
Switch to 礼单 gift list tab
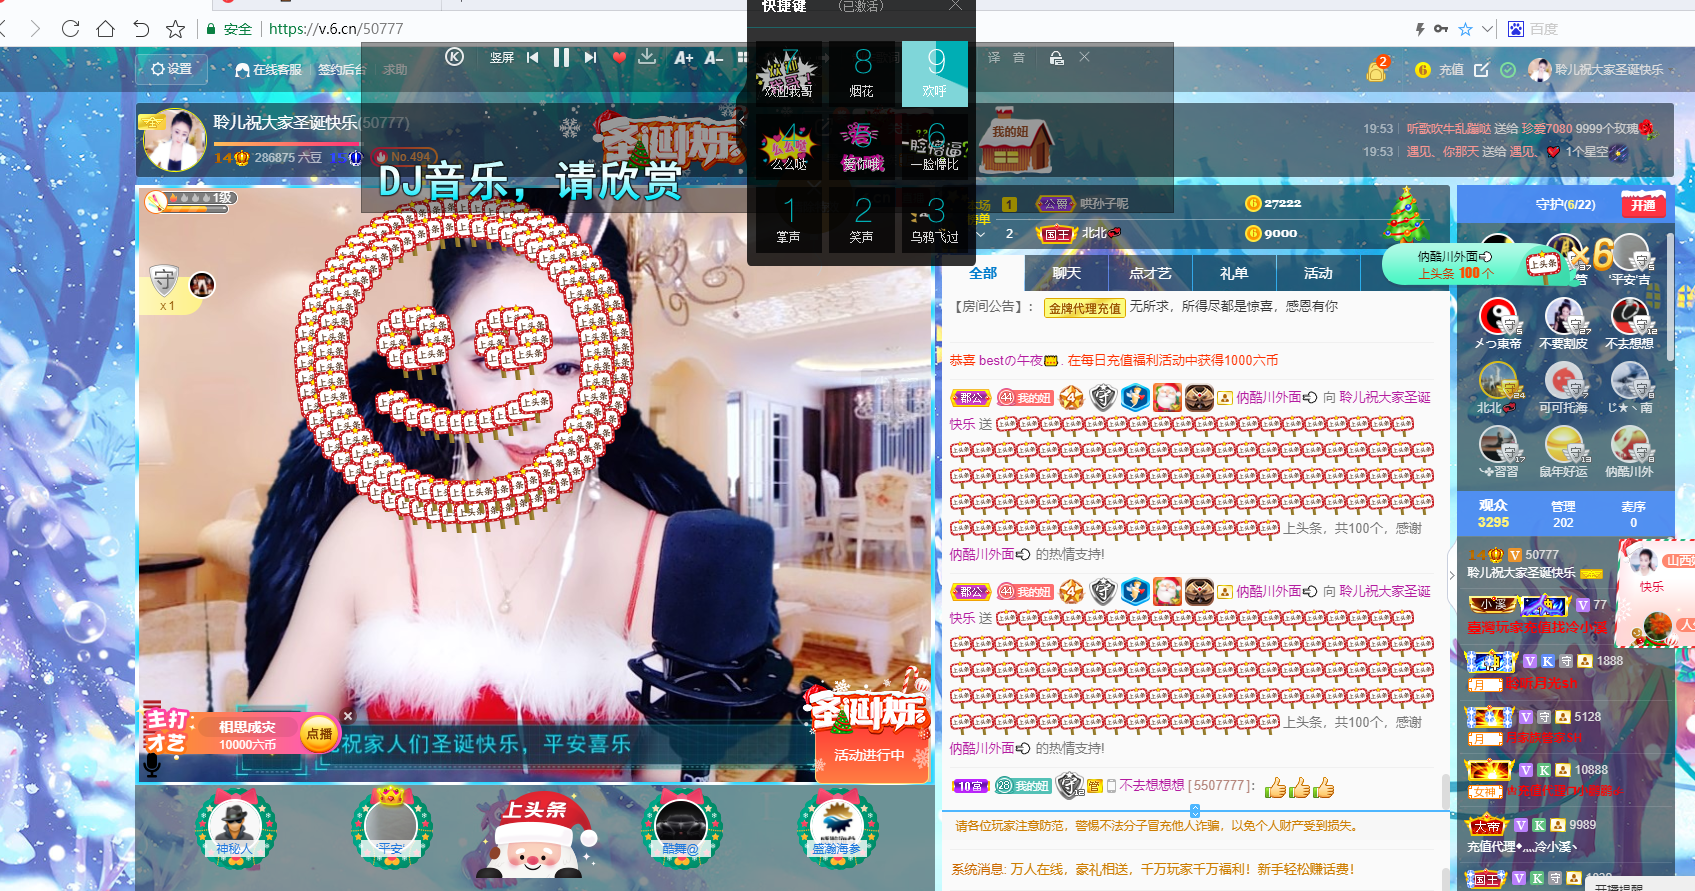click(x=1234, y=273)
